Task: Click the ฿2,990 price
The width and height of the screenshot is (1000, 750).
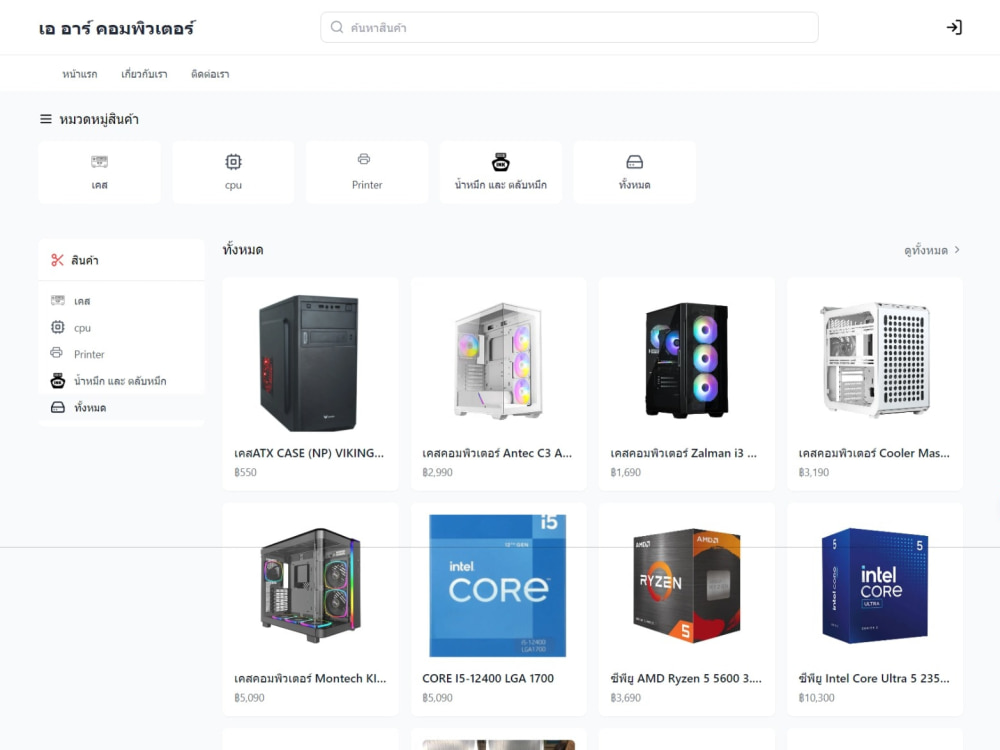Action: (438, 473)
